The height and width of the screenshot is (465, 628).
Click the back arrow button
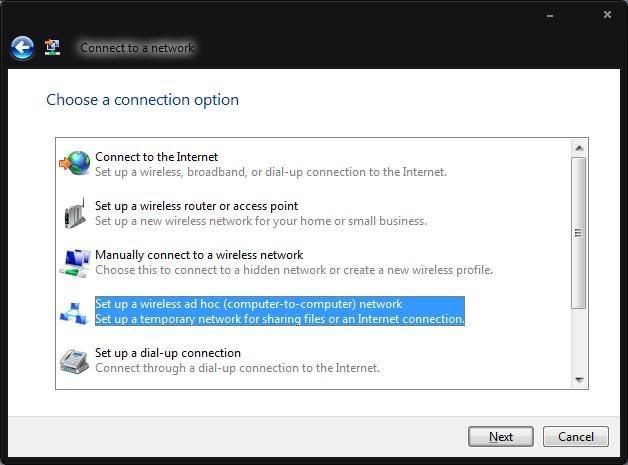point(22,47)
